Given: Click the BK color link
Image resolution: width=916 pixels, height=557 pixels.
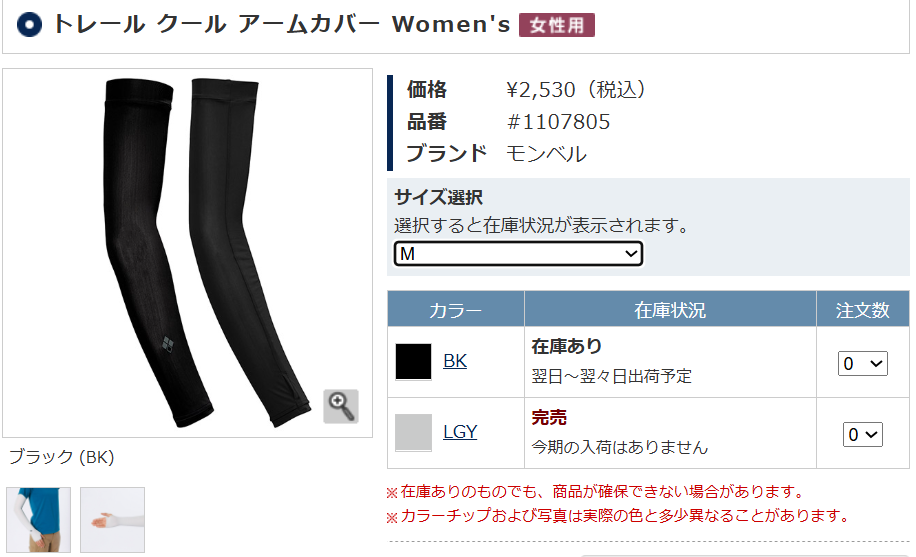Looking at the screenshot, I should coord(454,361).
